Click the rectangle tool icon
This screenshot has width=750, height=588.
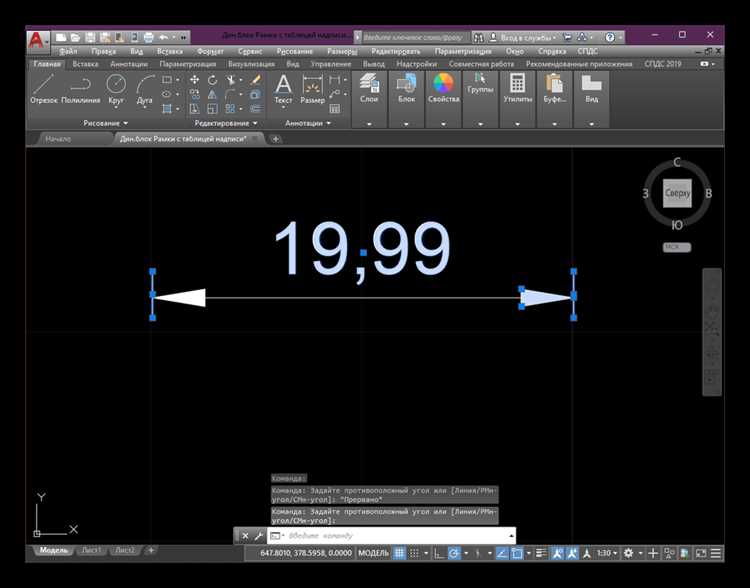167,79
